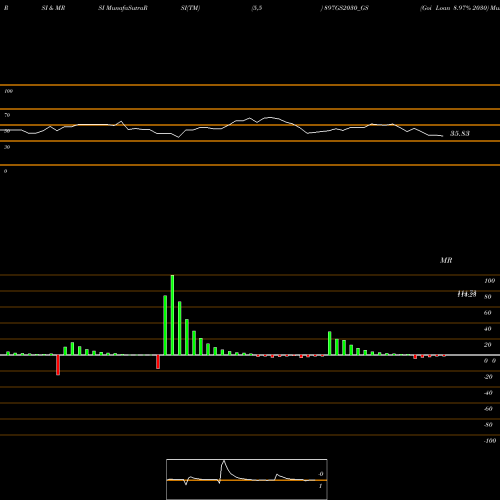Select the tallest green MR histogram bar

(172, 315)
